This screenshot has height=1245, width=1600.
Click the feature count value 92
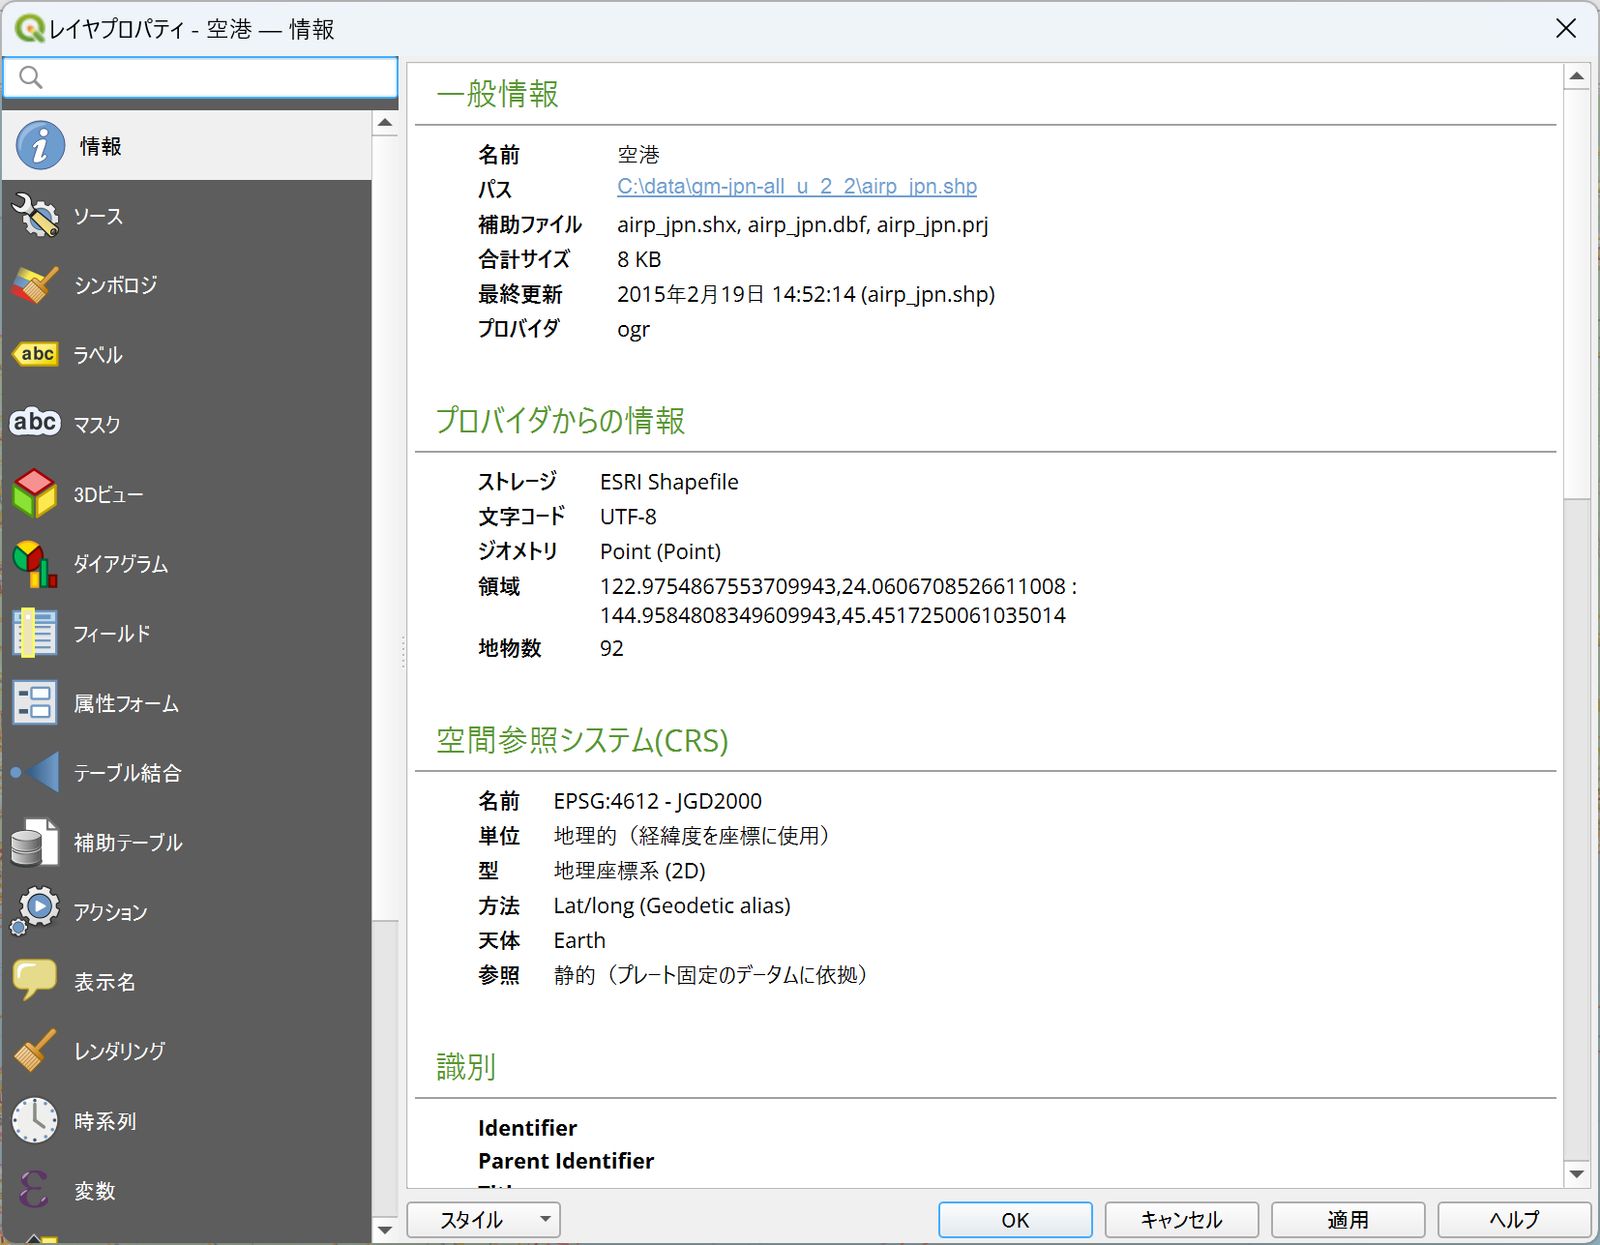[612, 648]
